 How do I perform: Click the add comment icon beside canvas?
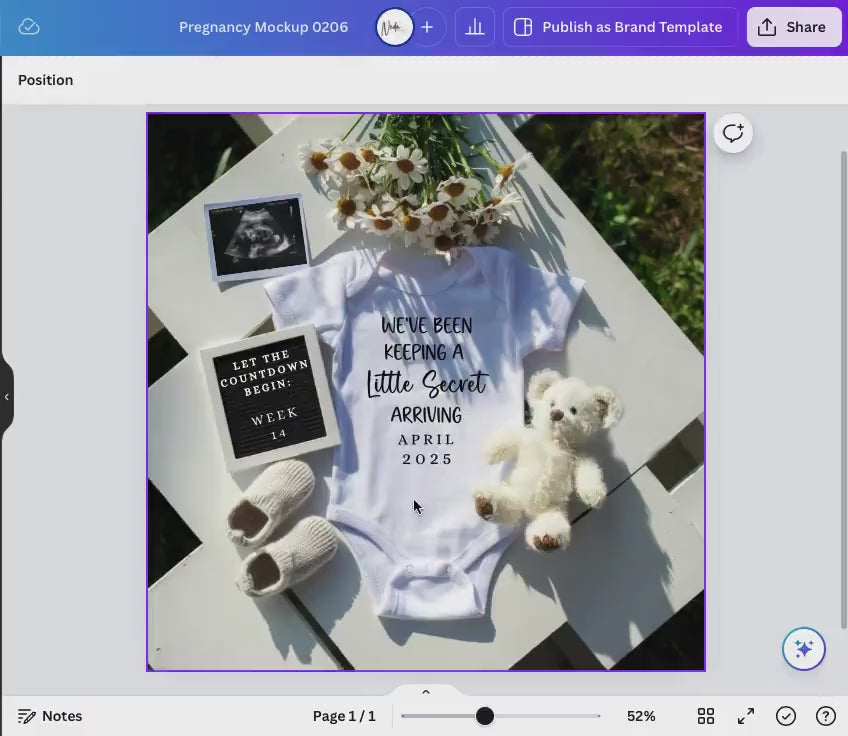click(x=733, y=133)
